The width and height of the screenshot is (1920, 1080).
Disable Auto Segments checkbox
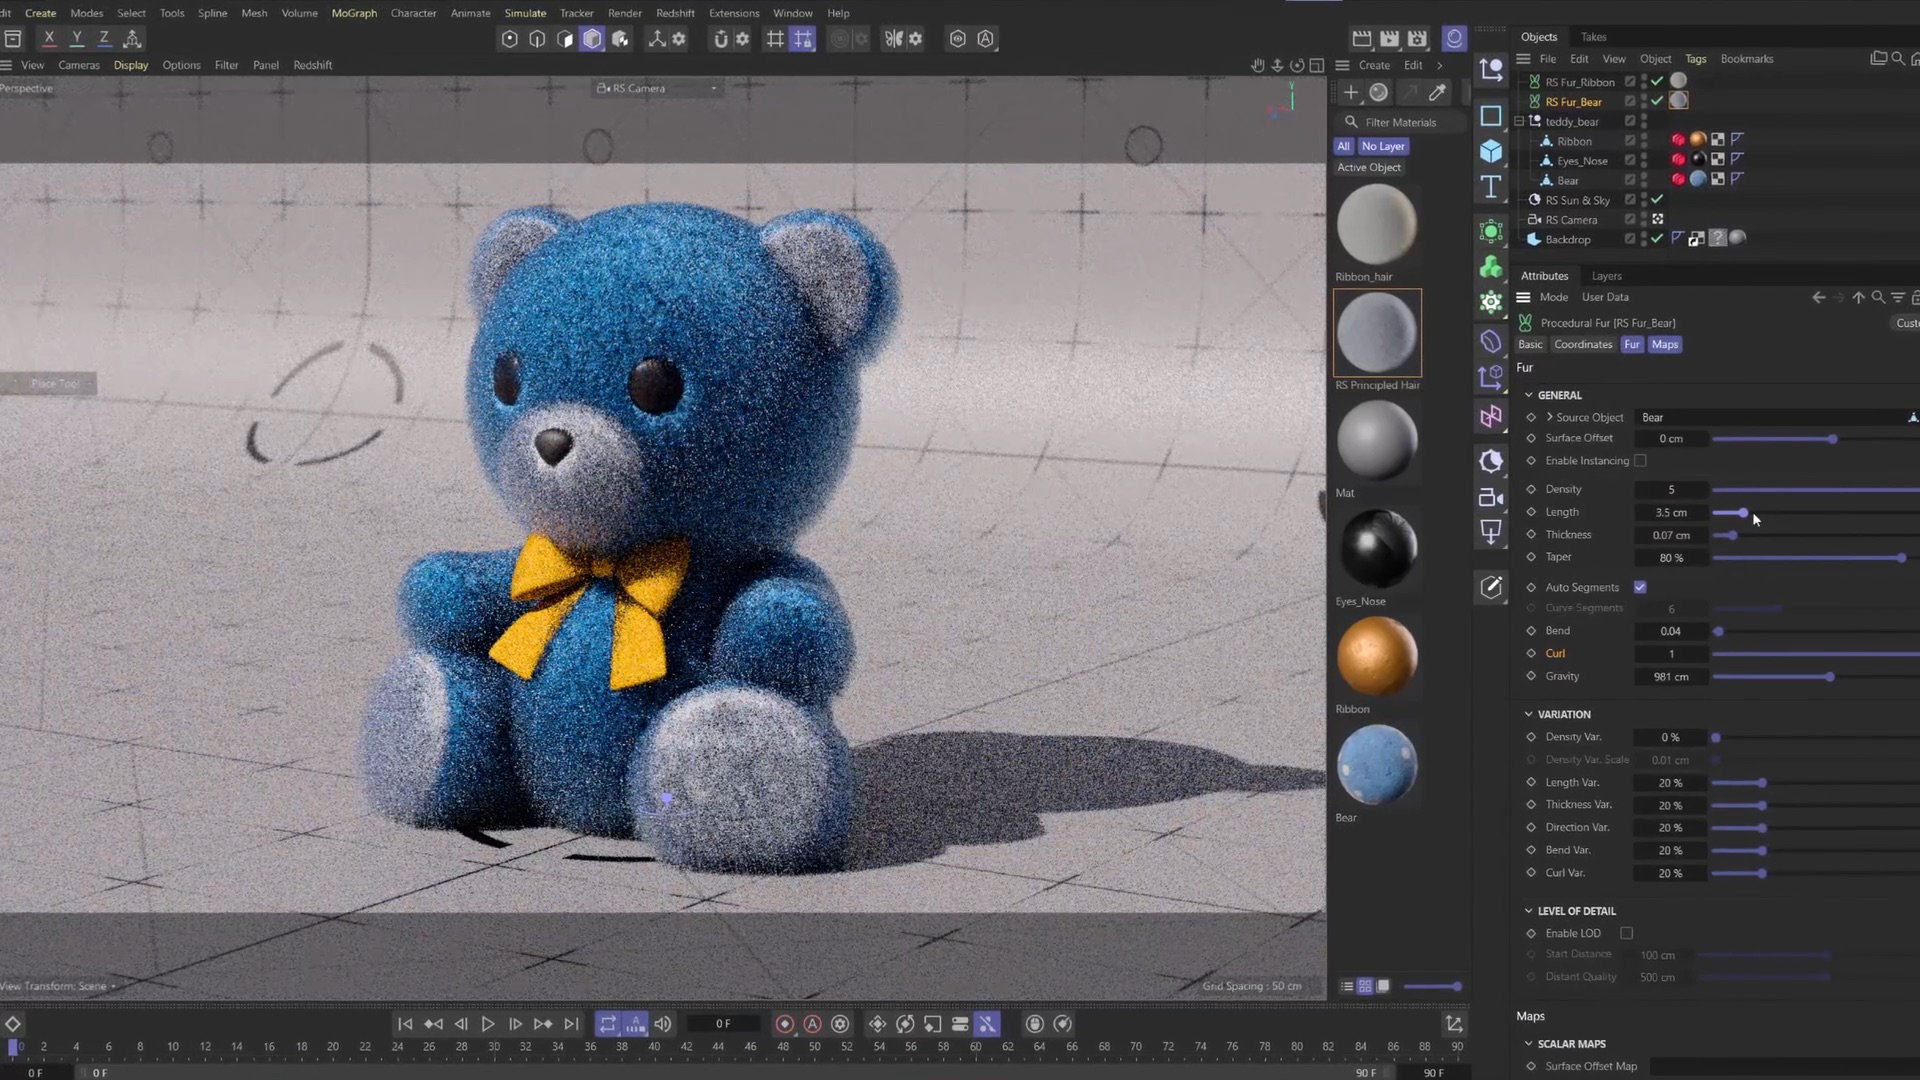pos(1640,587)
